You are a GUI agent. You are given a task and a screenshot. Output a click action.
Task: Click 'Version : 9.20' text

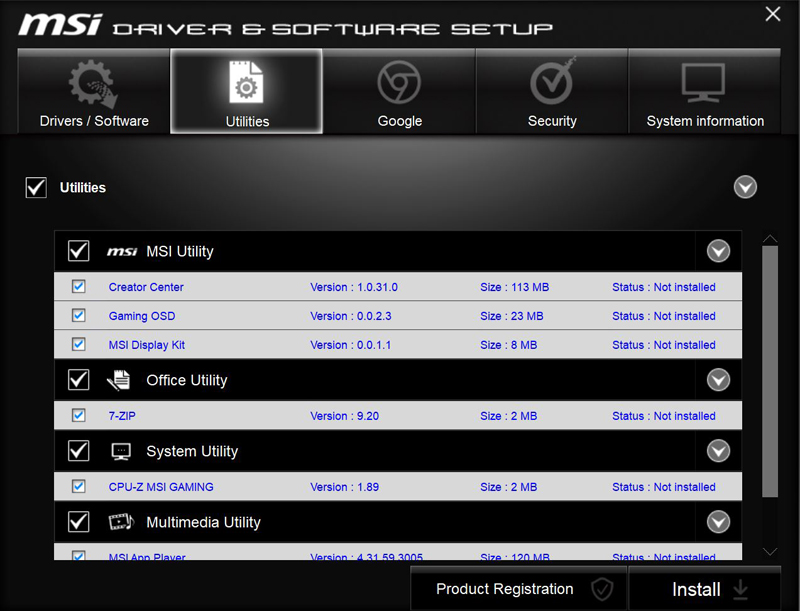(x=344, y=416)
